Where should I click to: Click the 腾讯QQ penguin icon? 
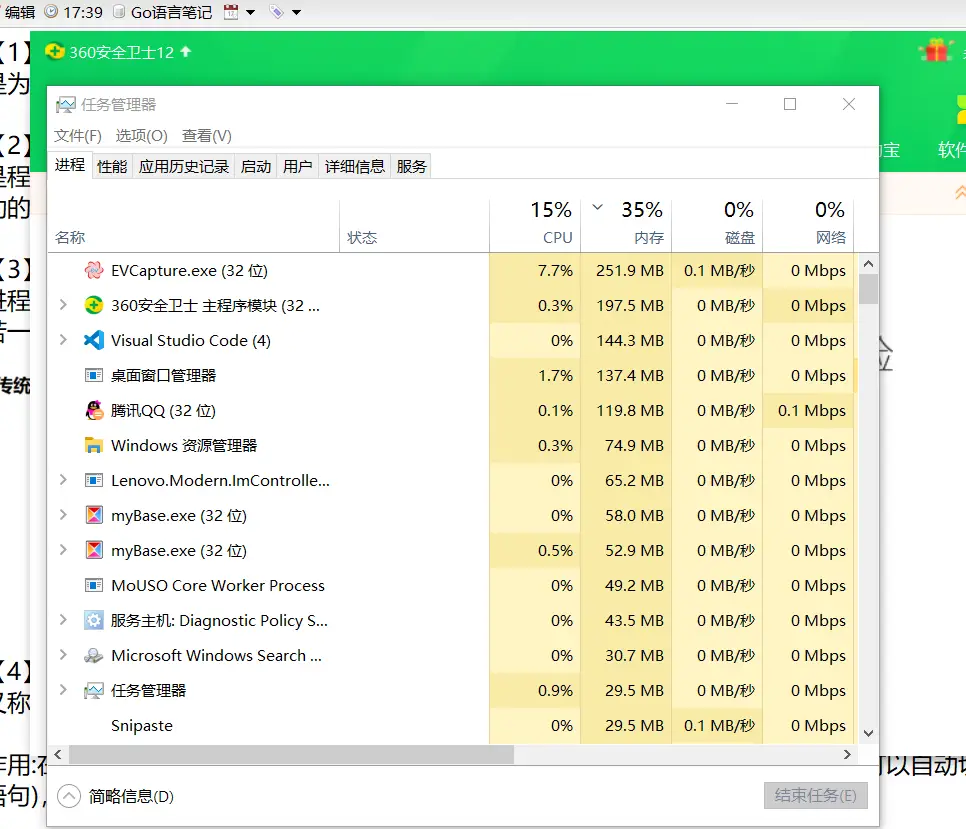click(94, 410)
